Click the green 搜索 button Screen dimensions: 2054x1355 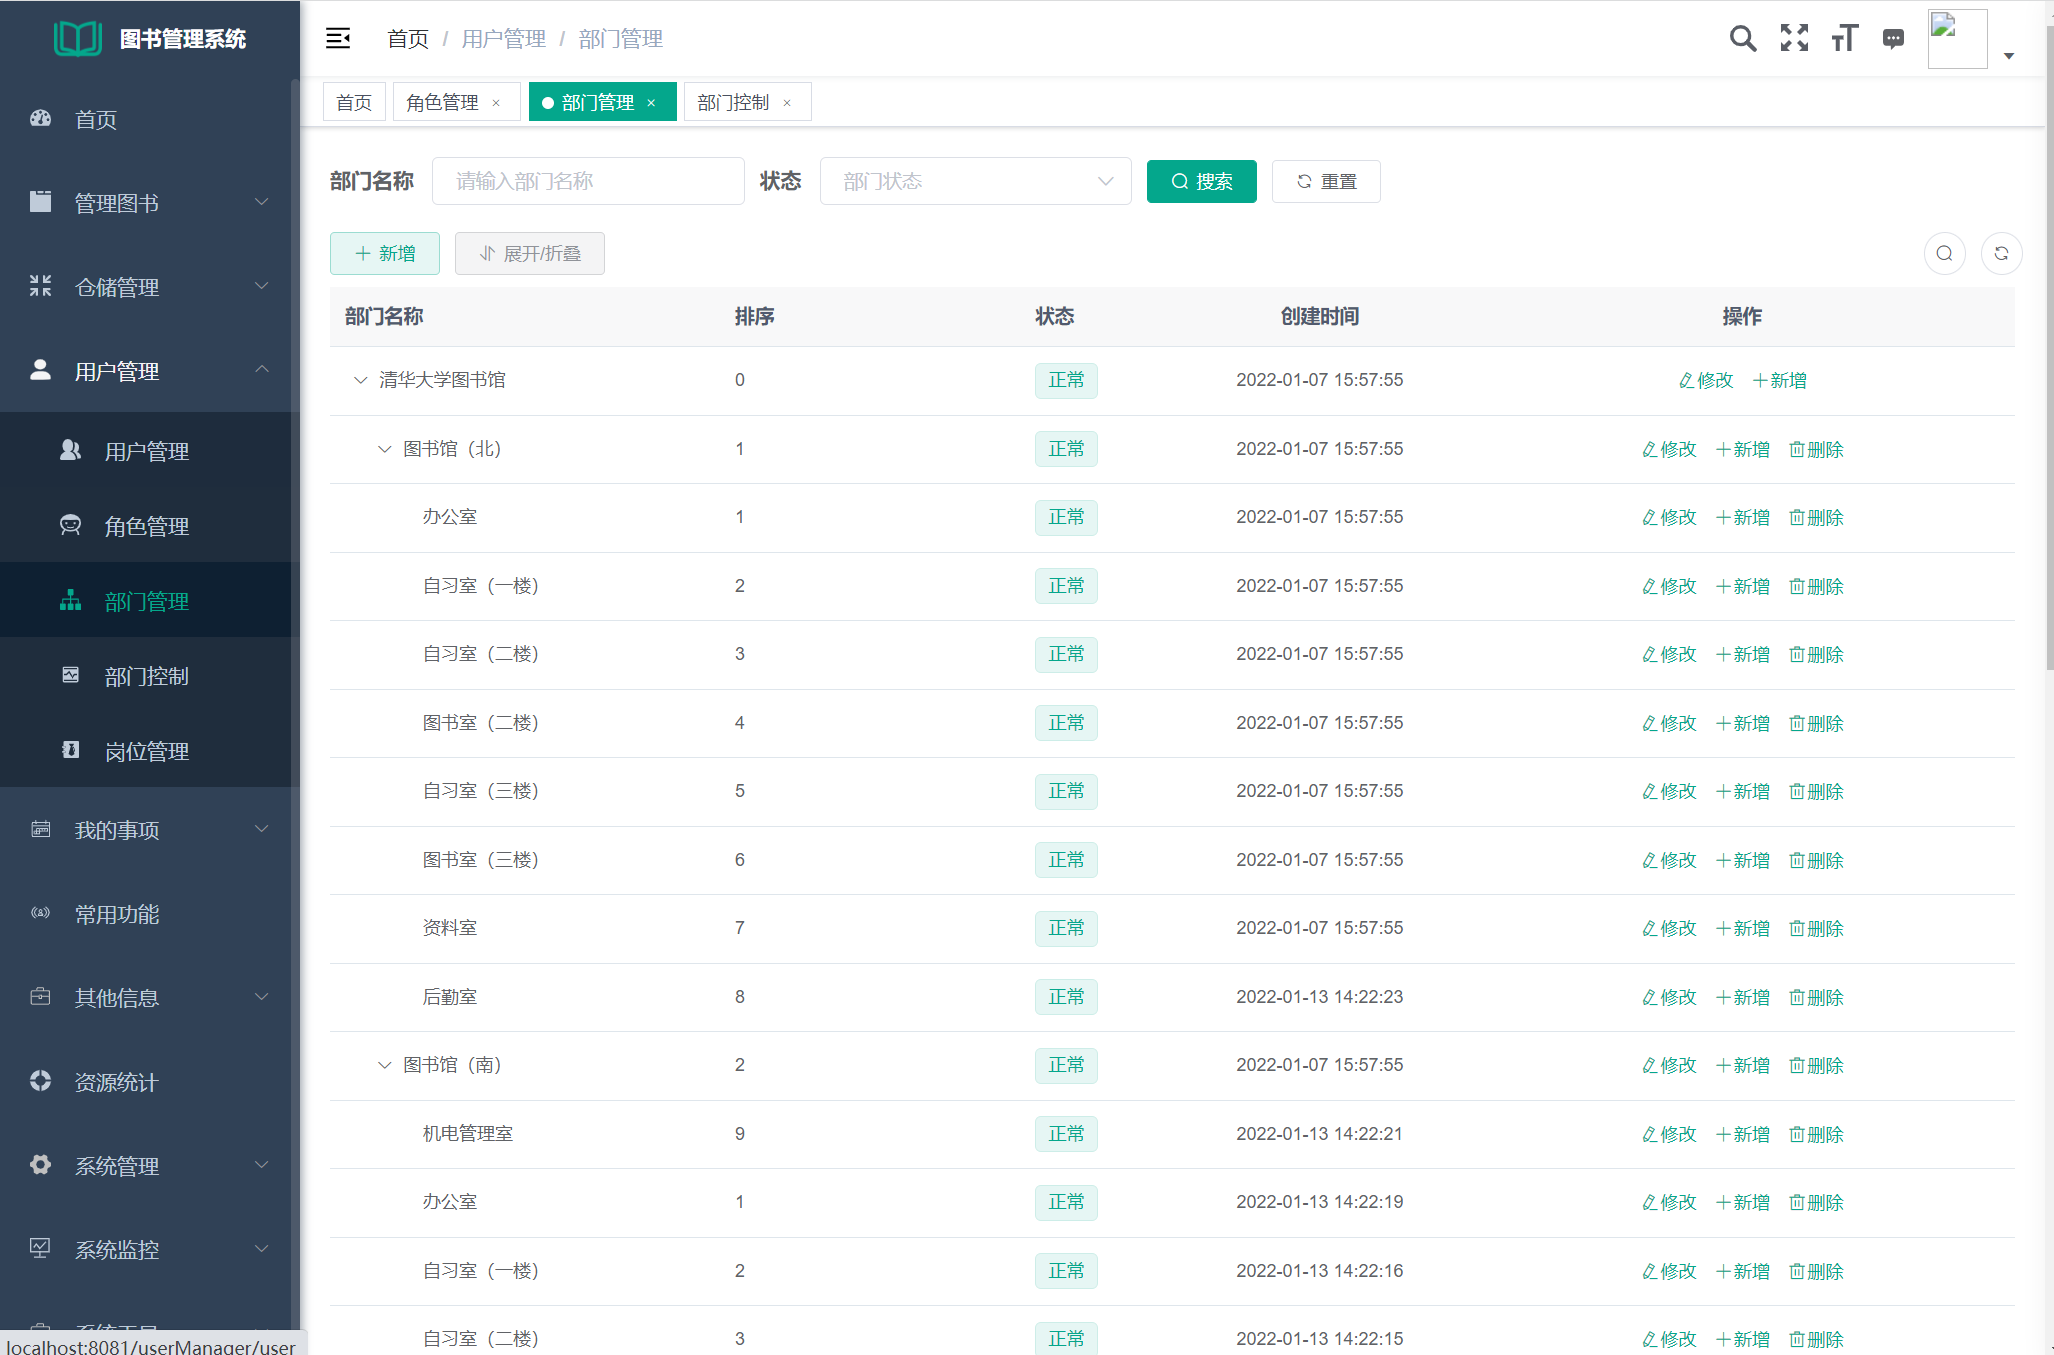(x=1201, y=181)
